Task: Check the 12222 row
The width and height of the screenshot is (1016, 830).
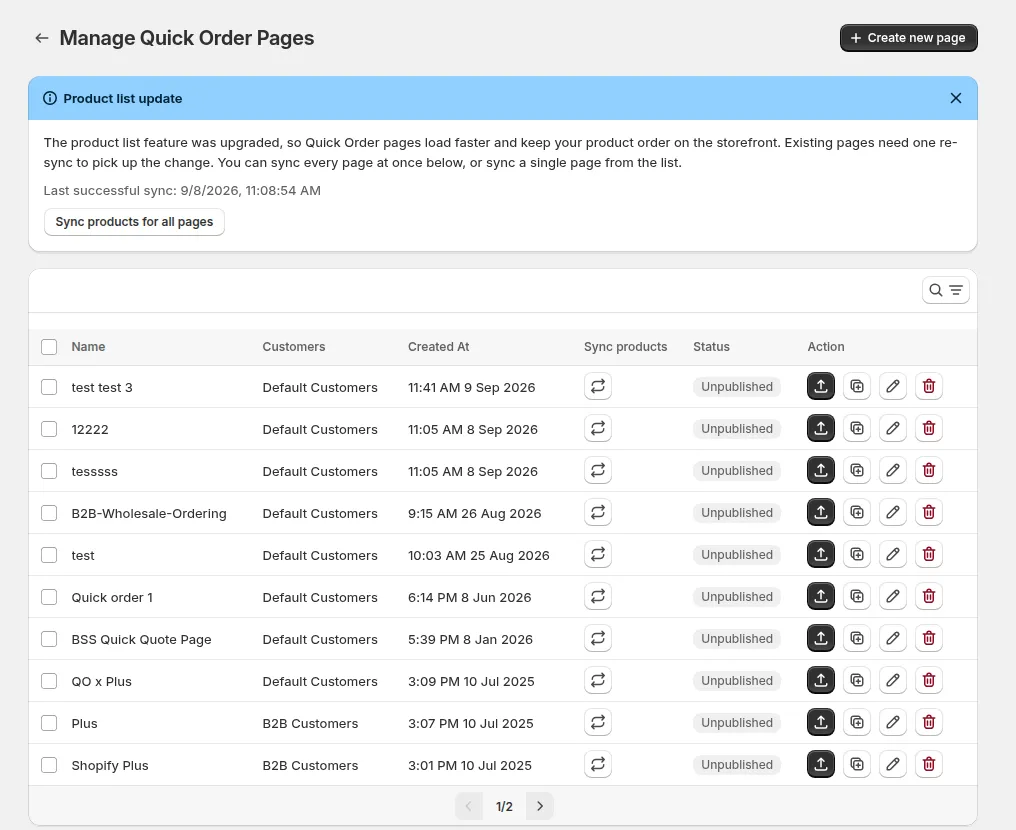Action: coord(49,430)
